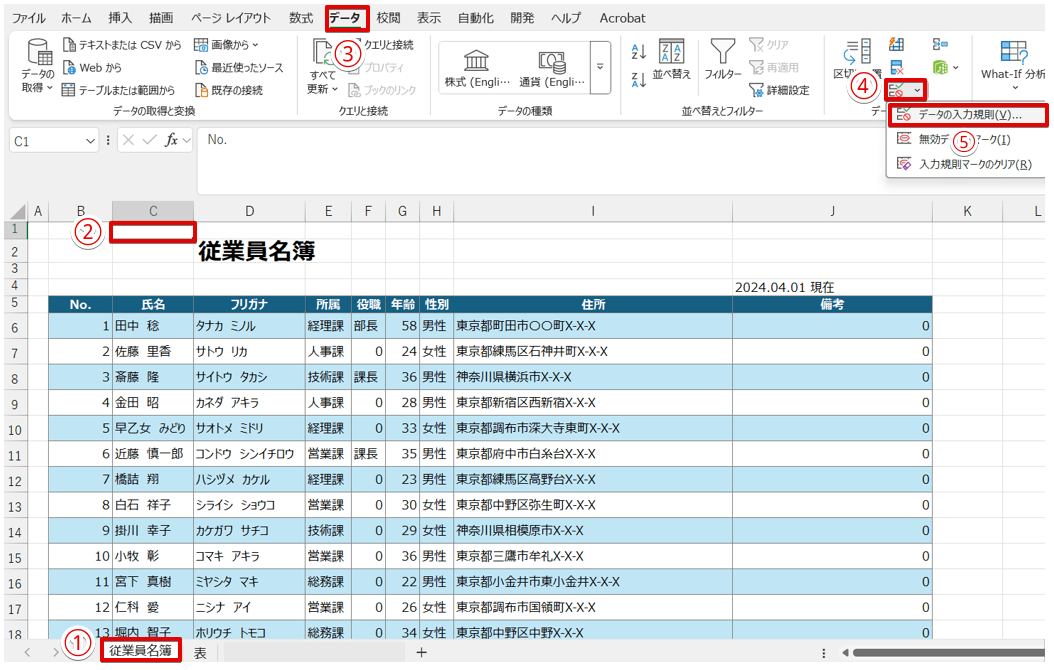
Task: Click the sort ascending A-Z icon
Action: (639, 51)
